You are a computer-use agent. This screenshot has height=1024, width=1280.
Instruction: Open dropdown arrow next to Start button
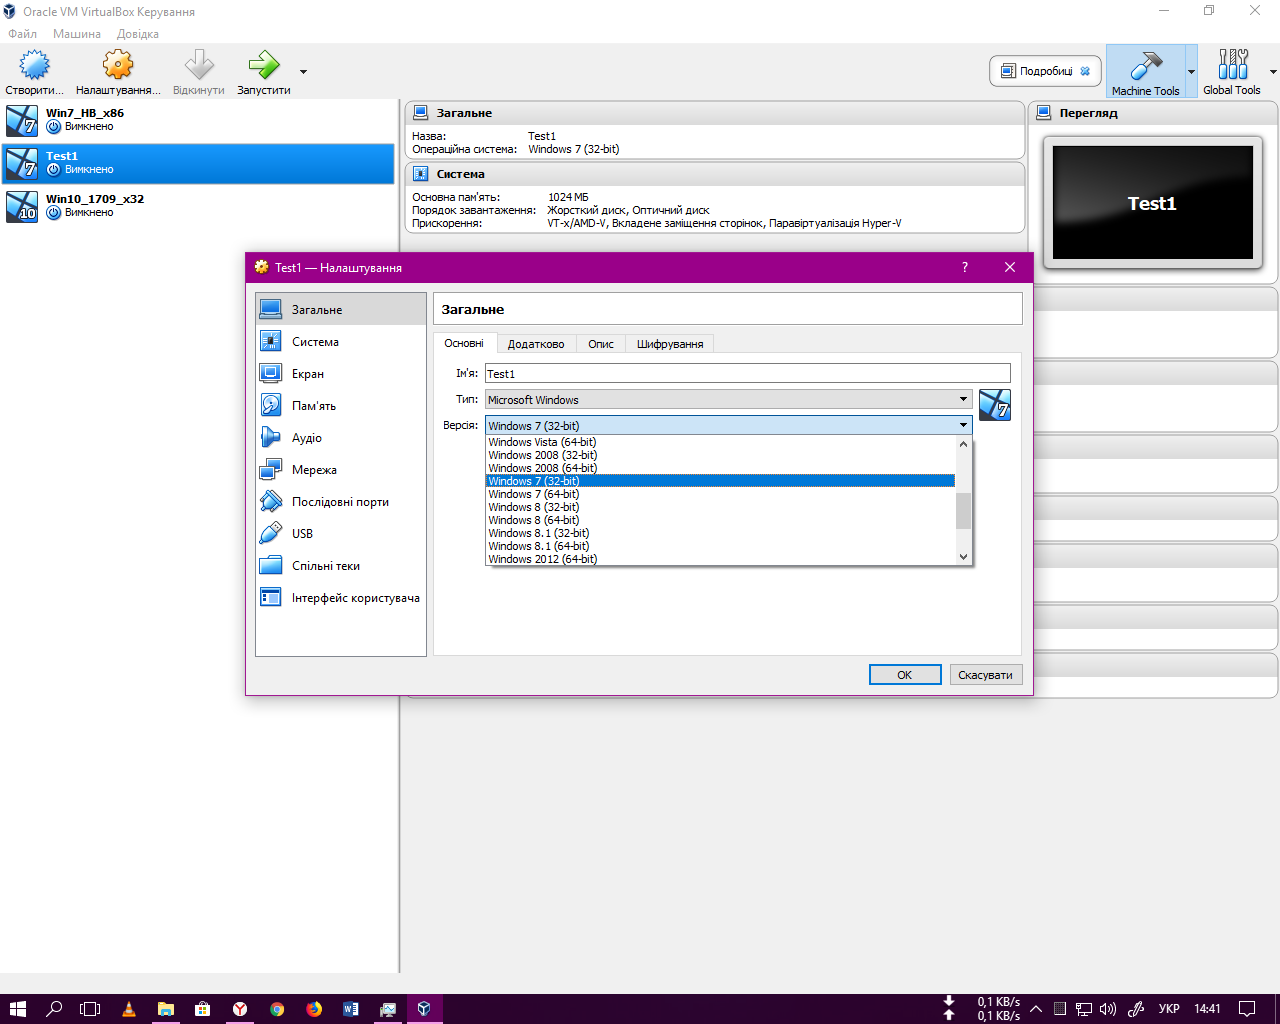point(303,72)
